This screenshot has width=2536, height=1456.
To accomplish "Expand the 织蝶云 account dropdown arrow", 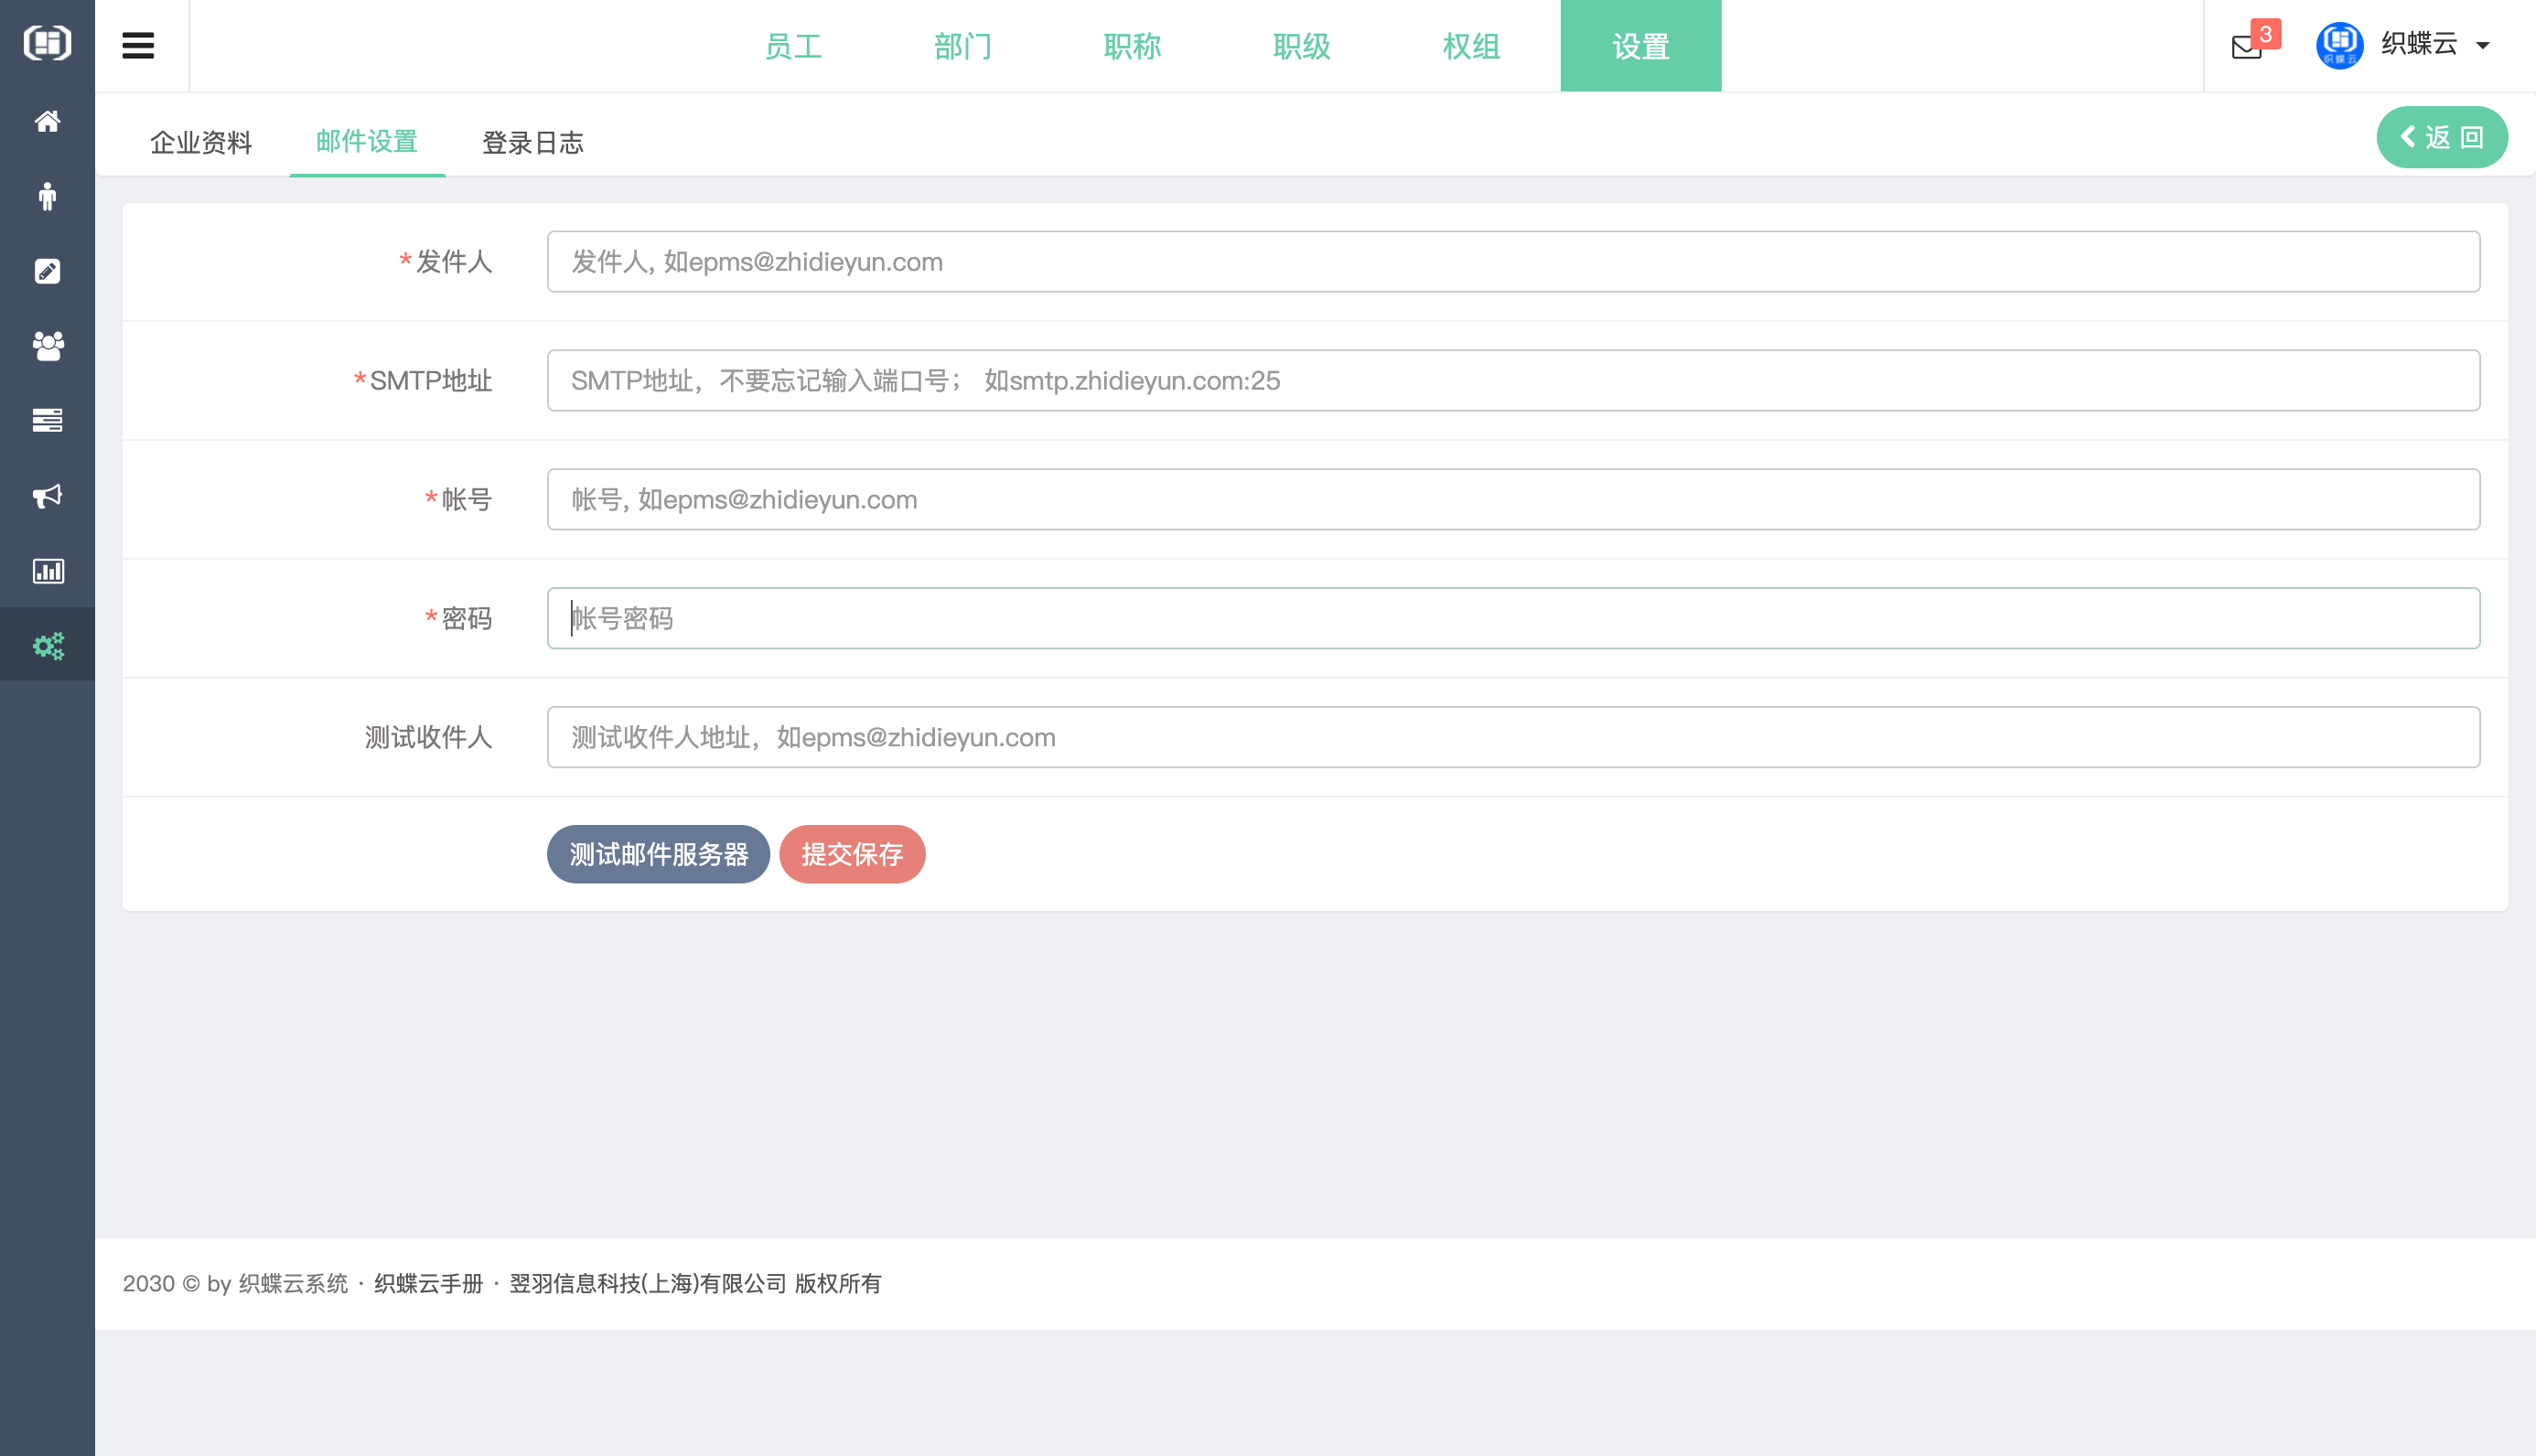I will coord(2483,46).
